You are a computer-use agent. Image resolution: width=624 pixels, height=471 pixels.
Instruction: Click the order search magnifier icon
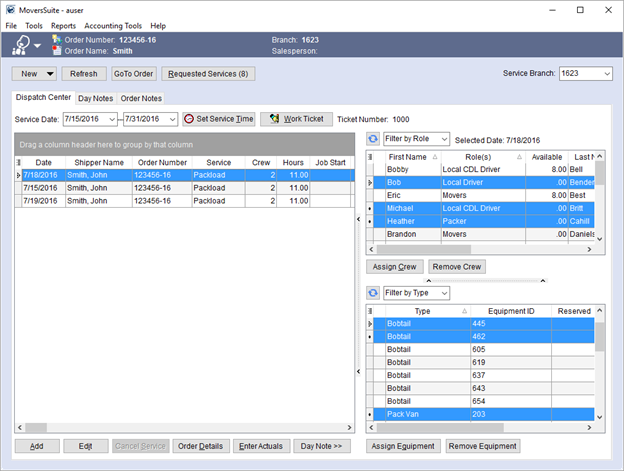pos(22,44)
